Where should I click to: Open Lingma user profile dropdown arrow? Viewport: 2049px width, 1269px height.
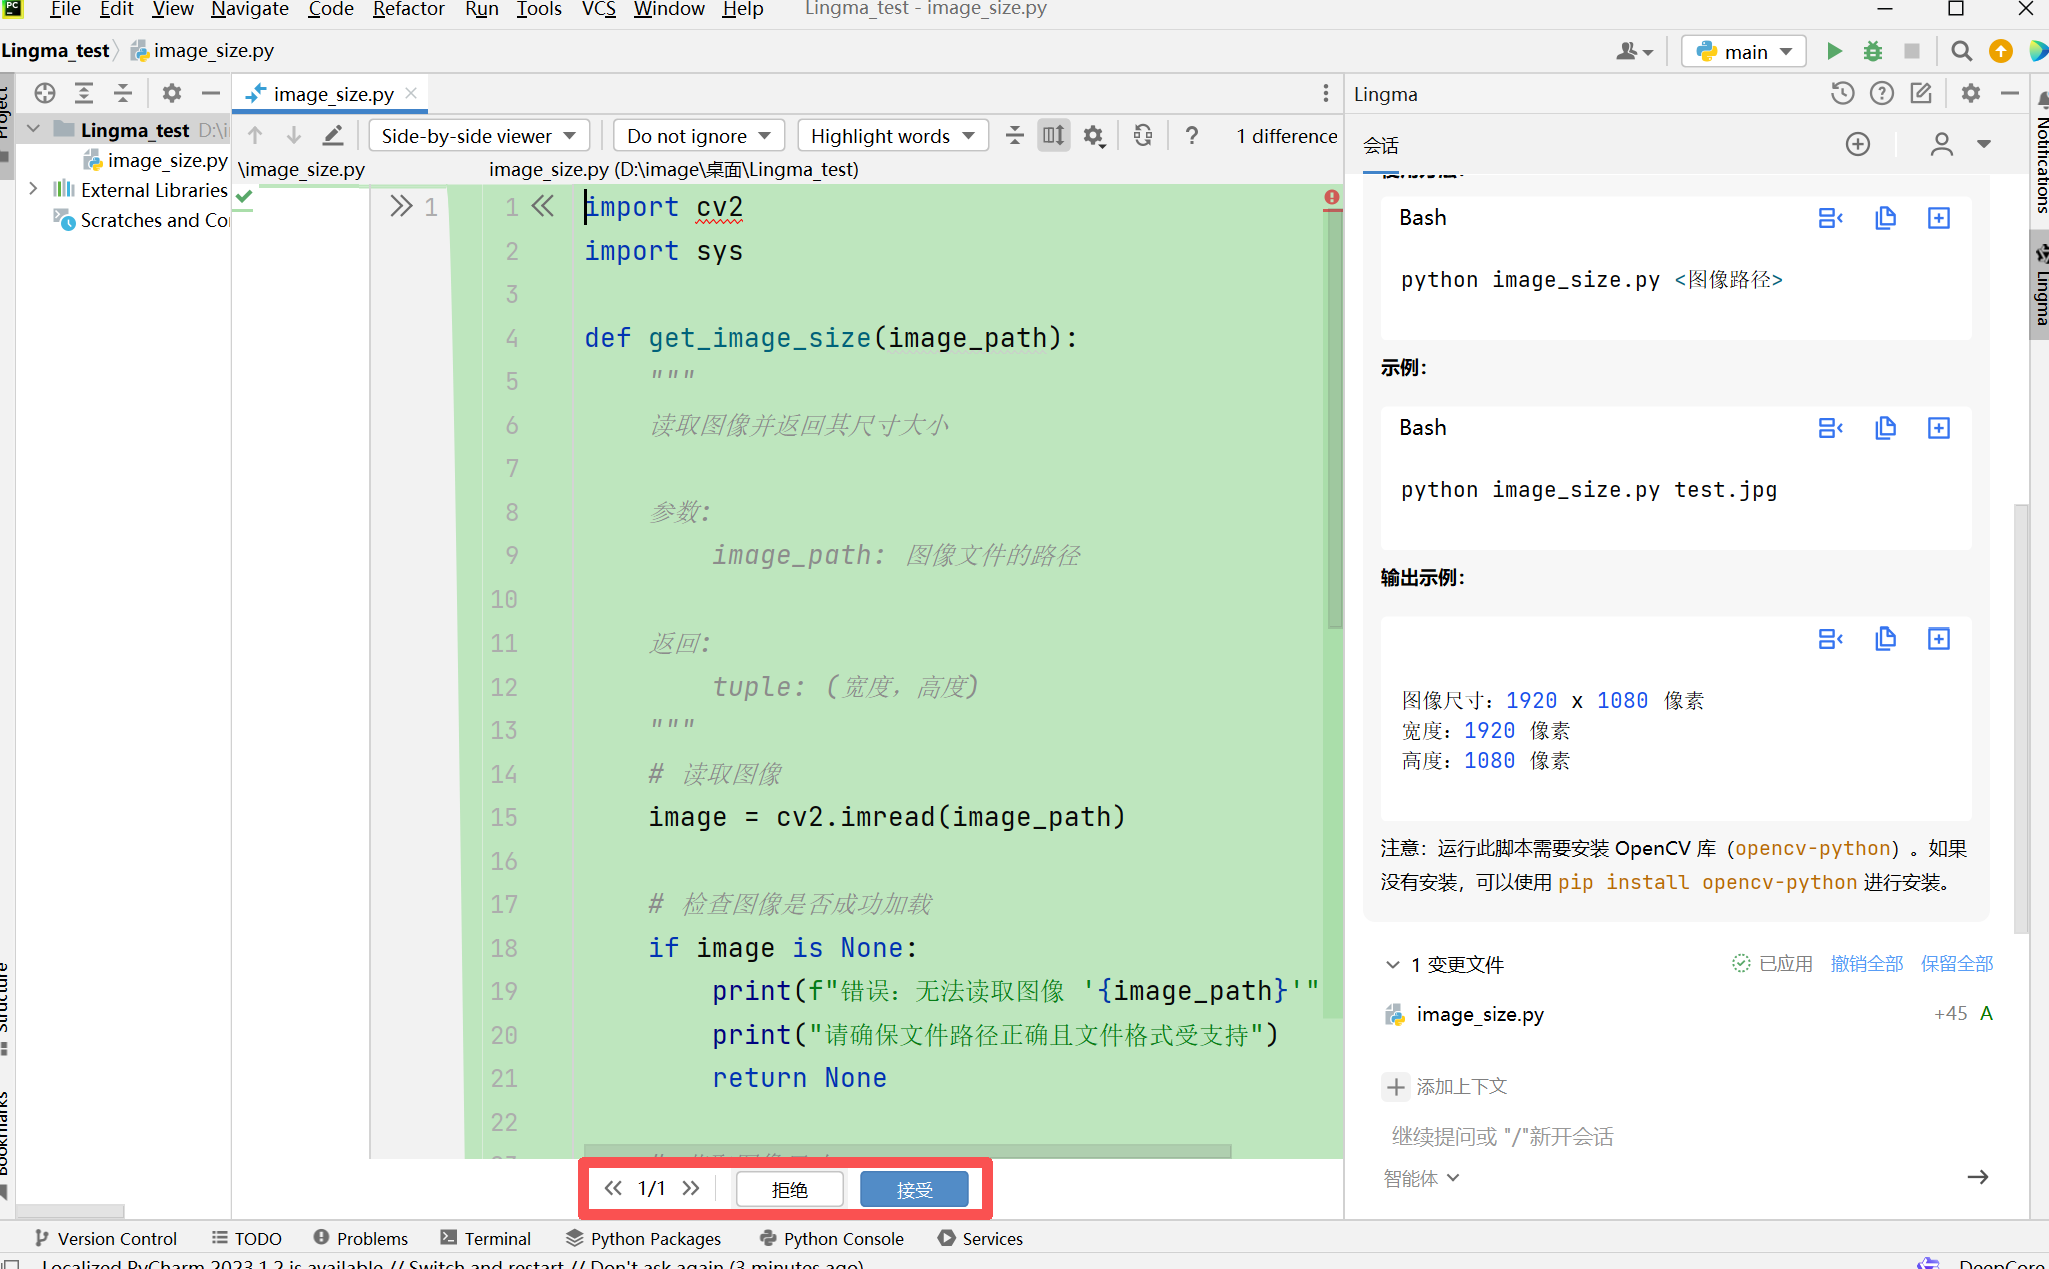click(x=1984, y=145)
